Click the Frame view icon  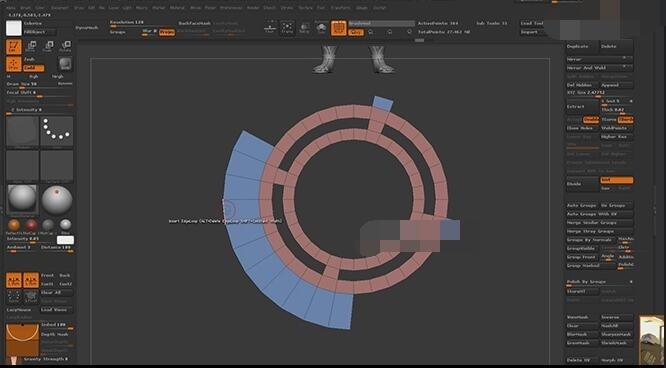click(287, 27)
